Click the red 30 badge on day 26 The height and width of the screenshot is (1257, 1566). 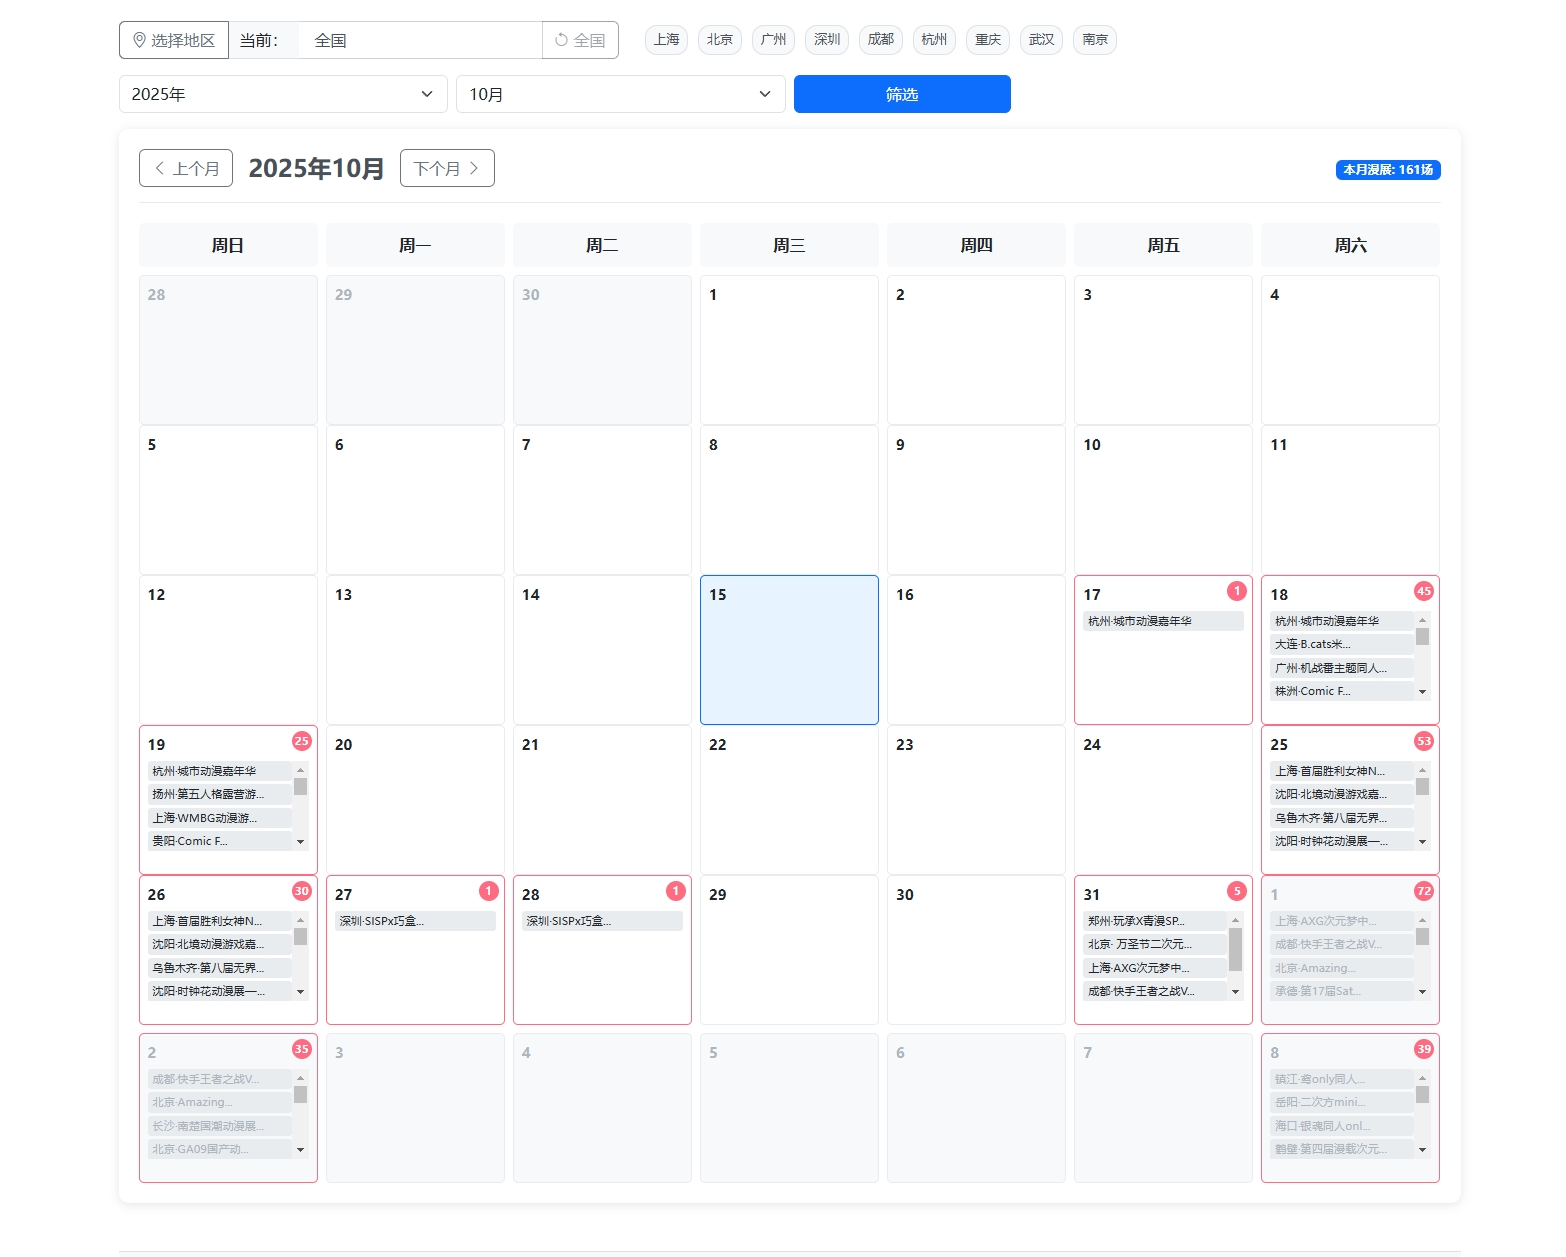(301, 891)
